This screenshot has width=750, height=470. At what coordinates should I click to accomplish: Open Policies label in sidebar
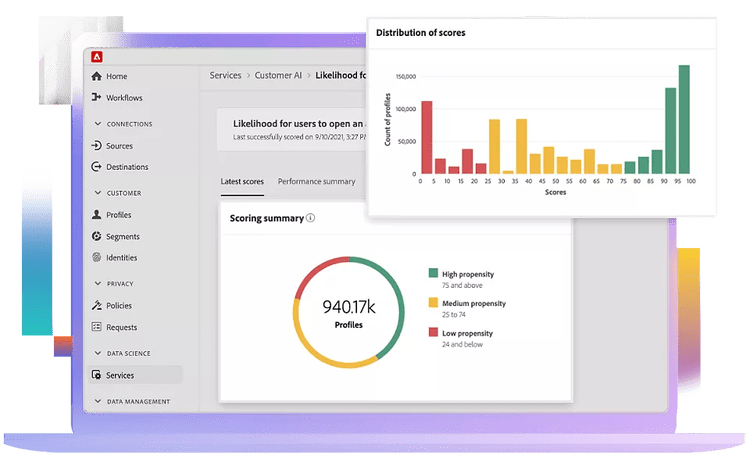(x=119, y=306)
